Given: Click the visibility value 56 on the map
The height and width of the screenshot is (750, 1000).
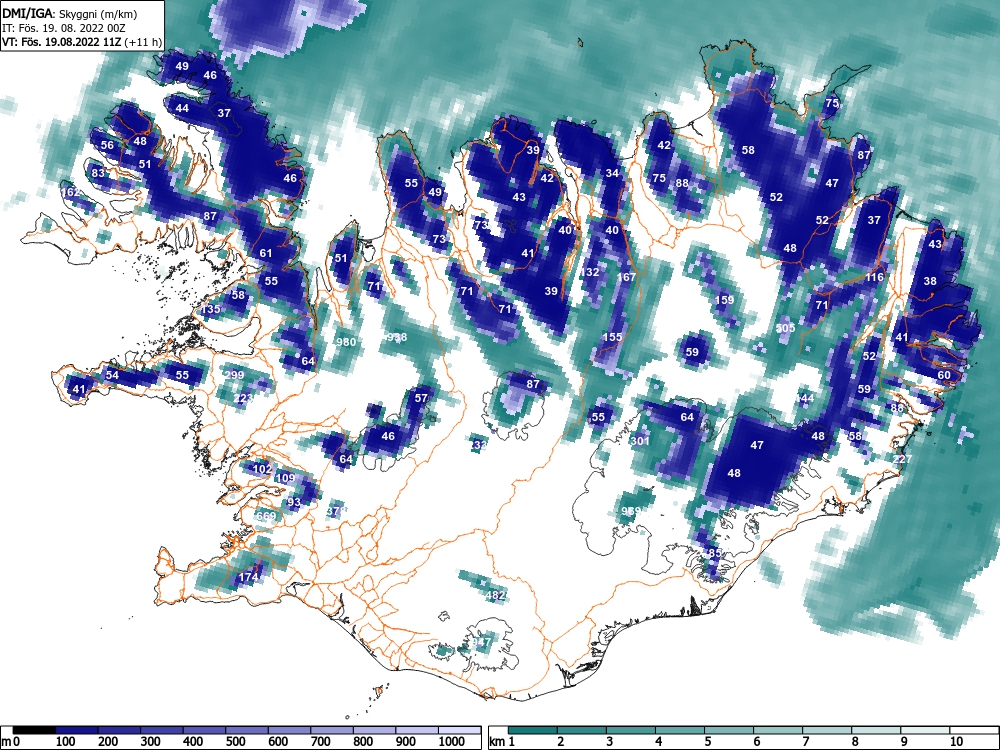Looking at the screenshot, I should pyautogui.click(x=107, y=145).
